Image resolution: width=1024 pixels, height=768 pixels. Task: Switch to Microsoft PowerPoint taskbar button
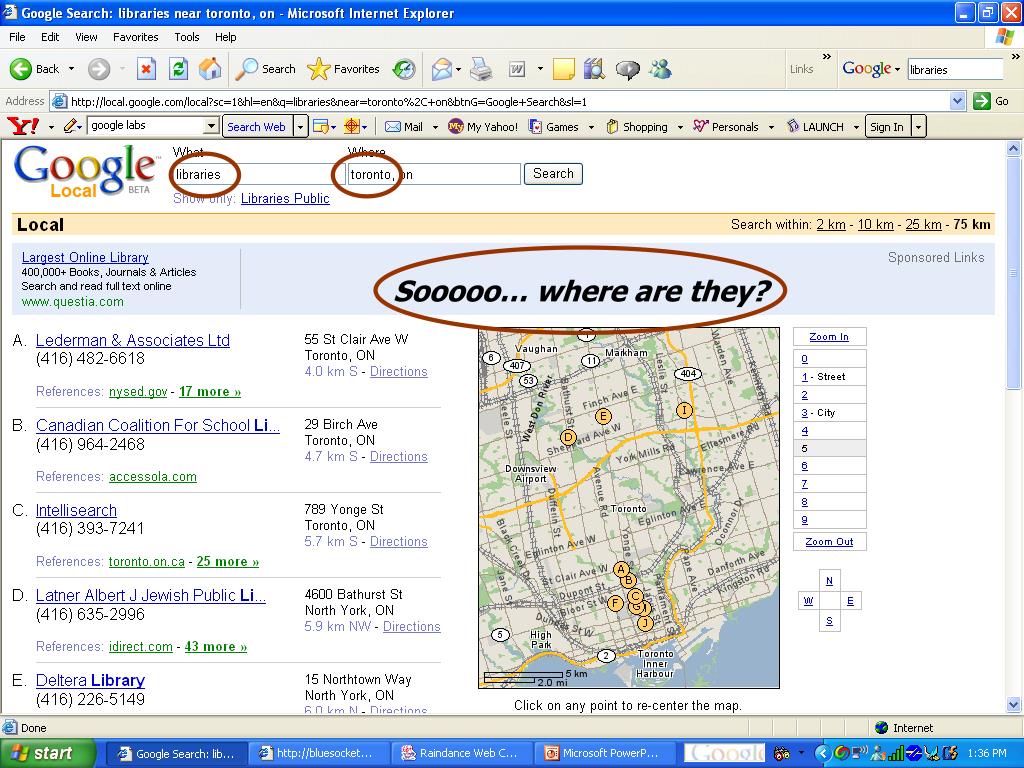pyautogui.click(x=602, y=754)
